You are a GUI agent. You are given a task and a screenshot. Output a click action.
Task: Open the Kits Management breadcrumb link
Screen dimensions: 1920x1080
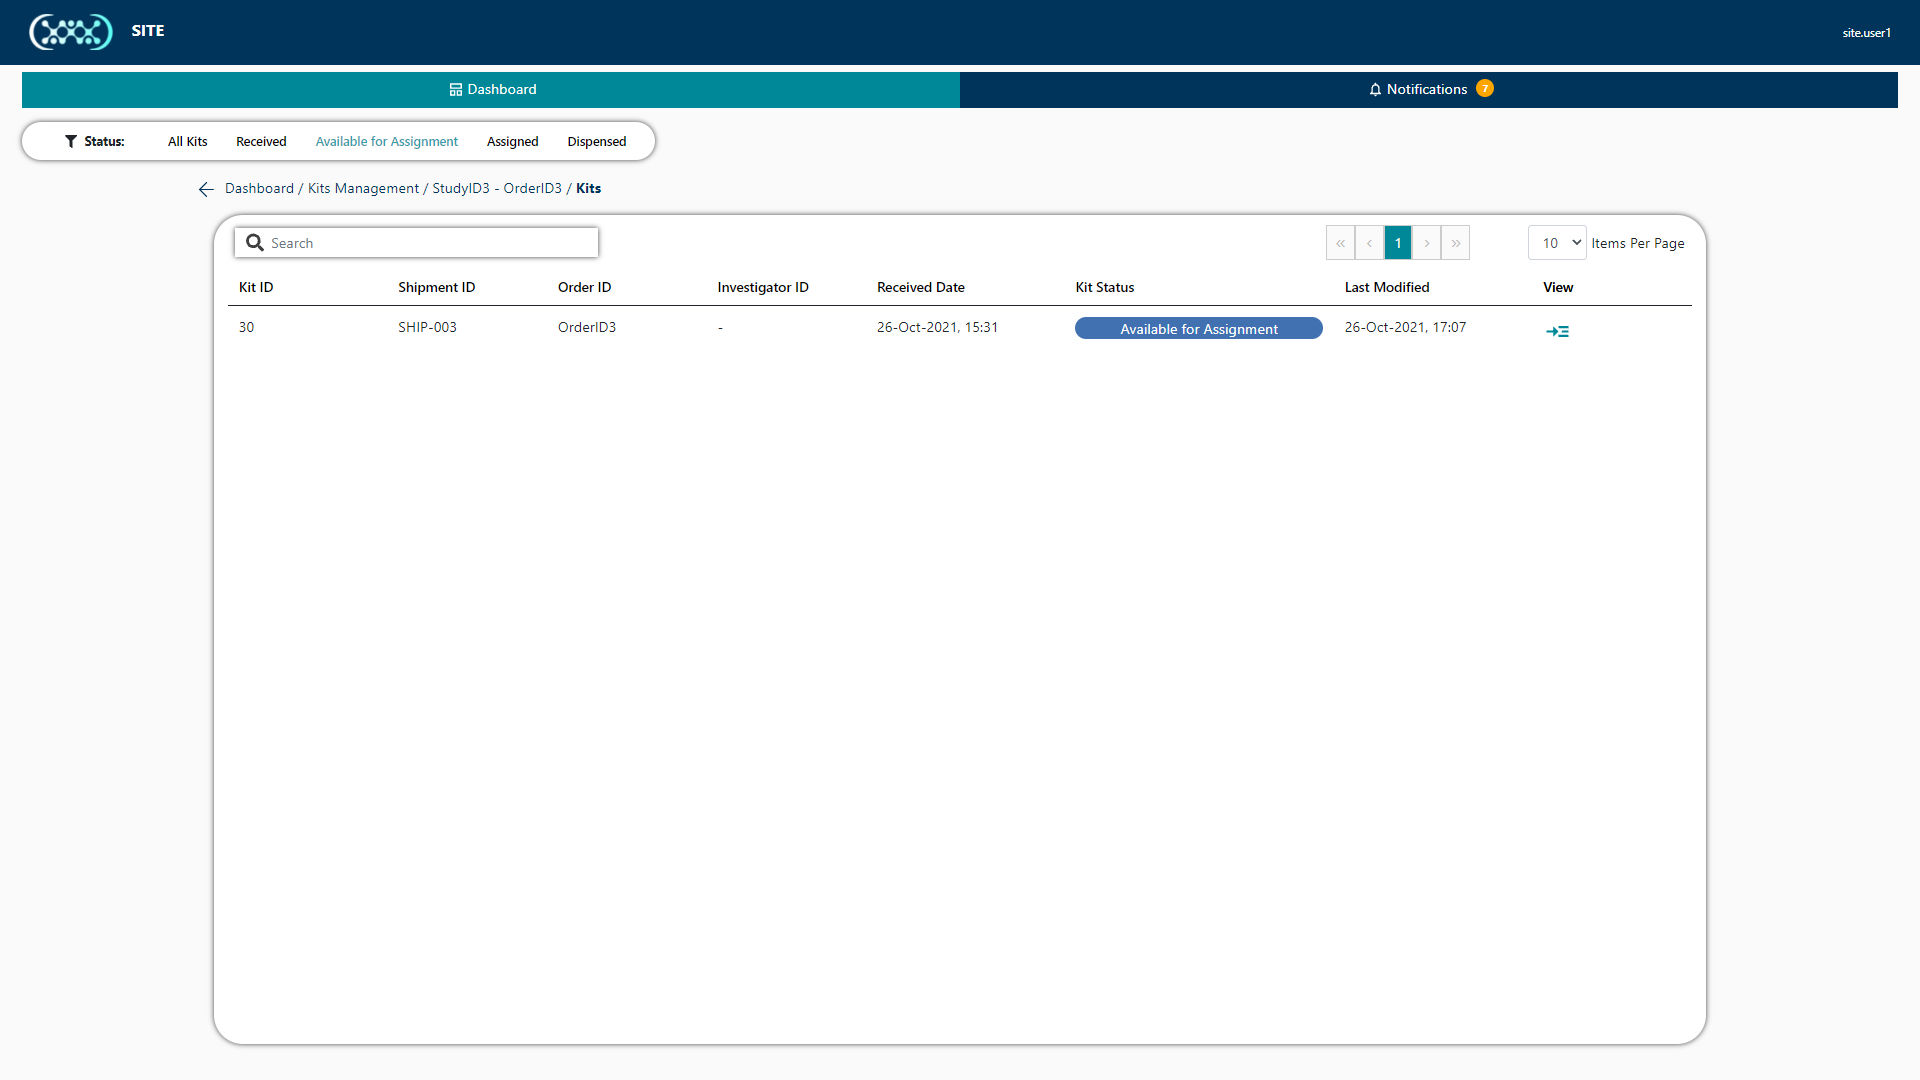[x=362, y=188]
